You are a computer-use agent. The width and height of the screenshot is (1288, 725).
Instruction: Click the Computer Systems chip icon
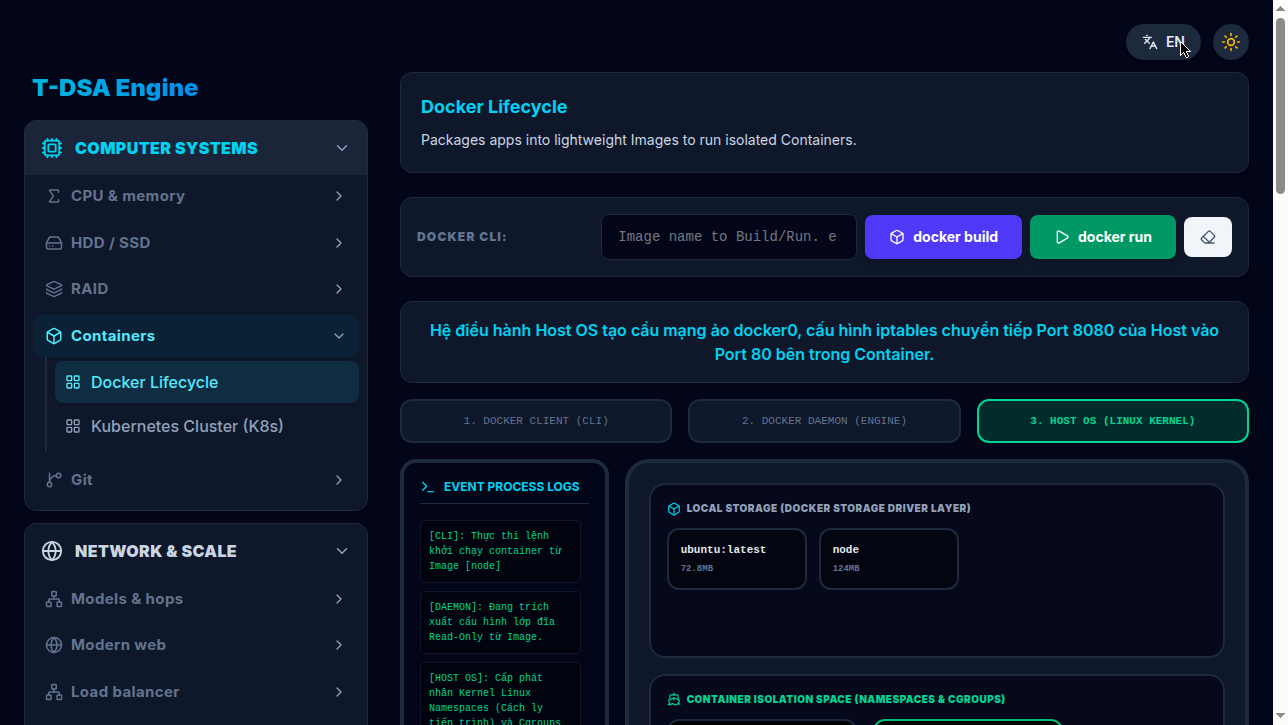click(x=51, y=148)
